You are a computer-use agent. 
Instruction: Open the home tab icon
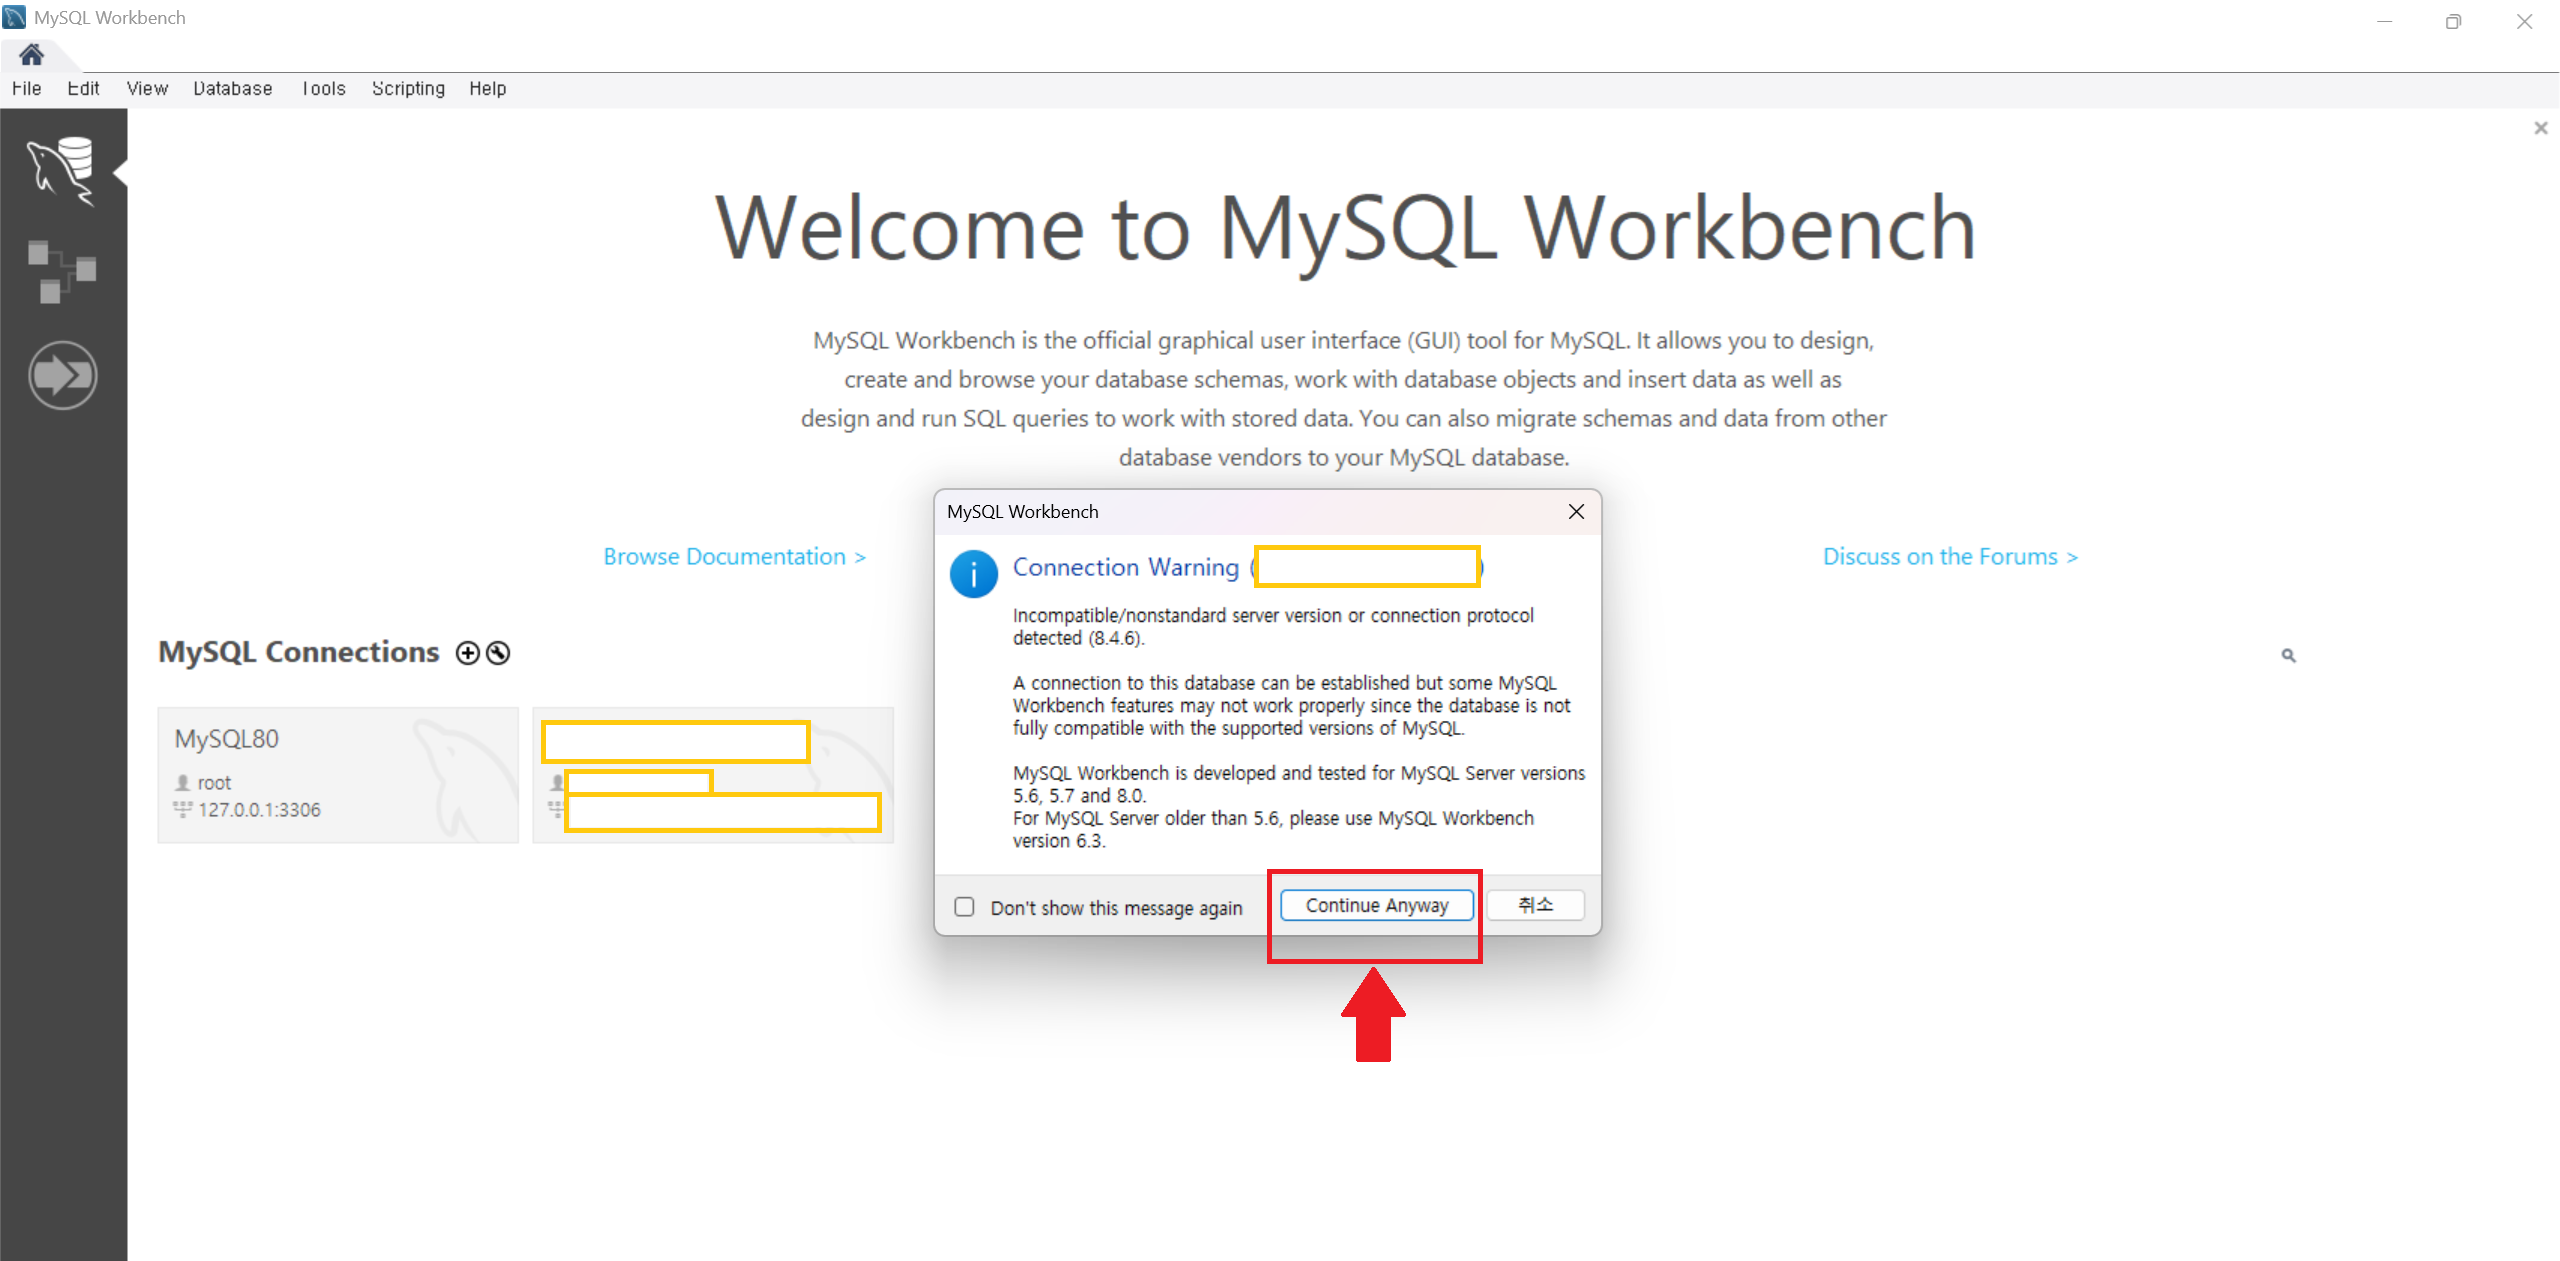pyautogui.click(x=31, y=54)
